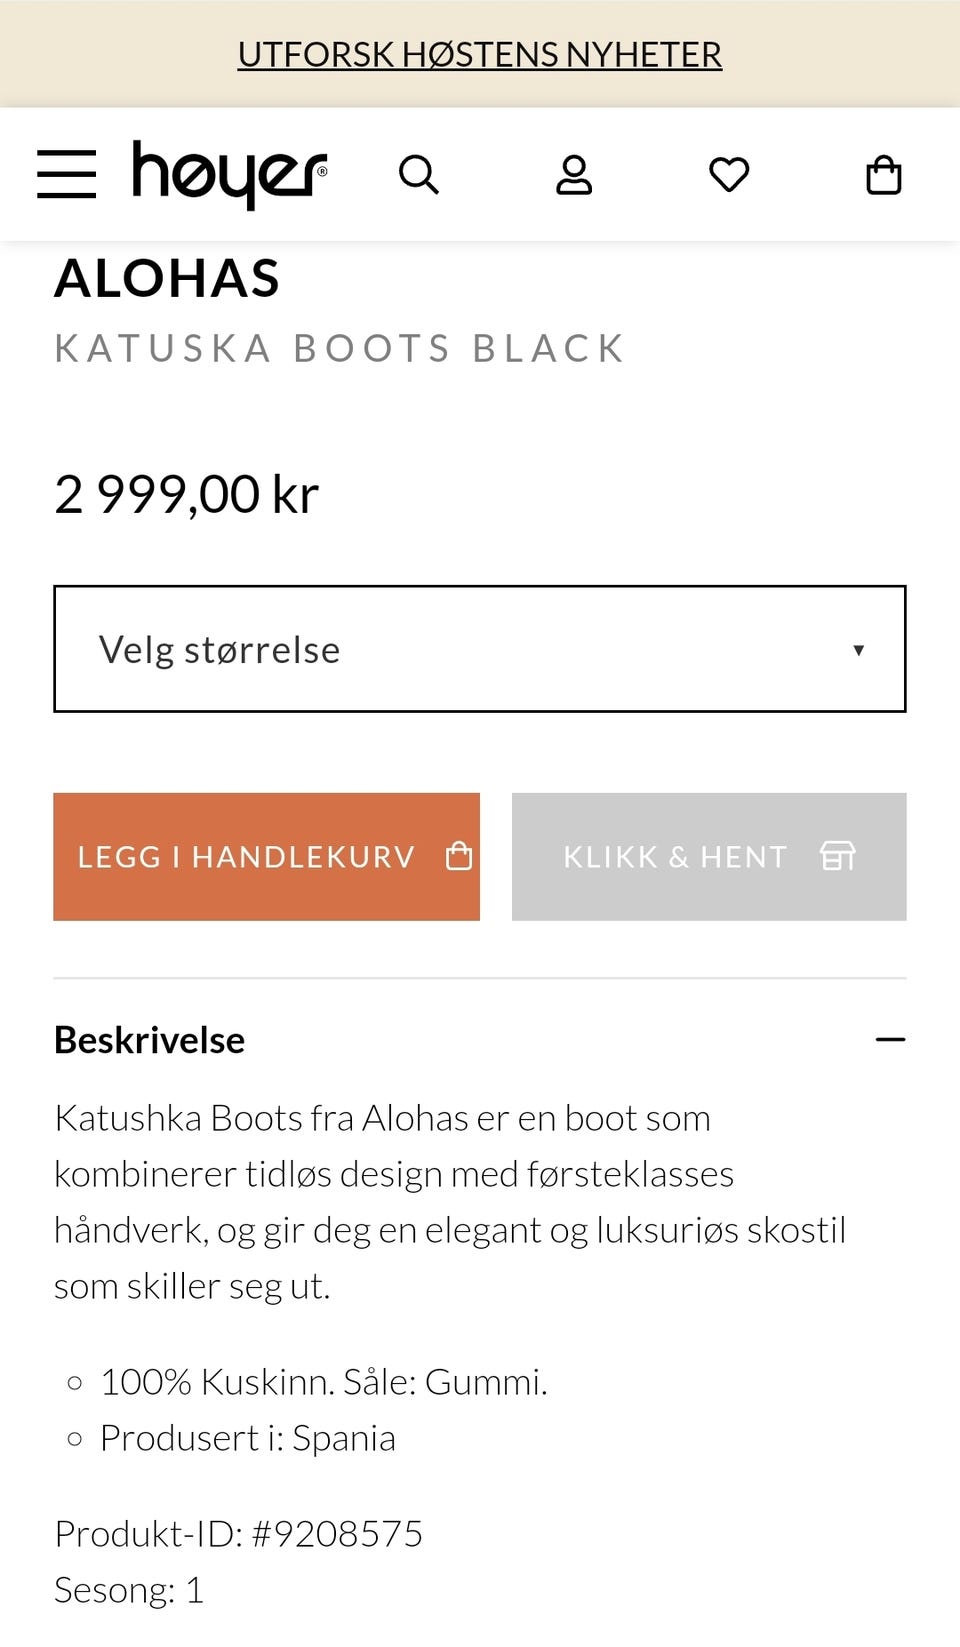Open the wishlist heart icon
The height and width of the screenshot is (1647, 960).
pyautogui.click(x=729, y=173)
